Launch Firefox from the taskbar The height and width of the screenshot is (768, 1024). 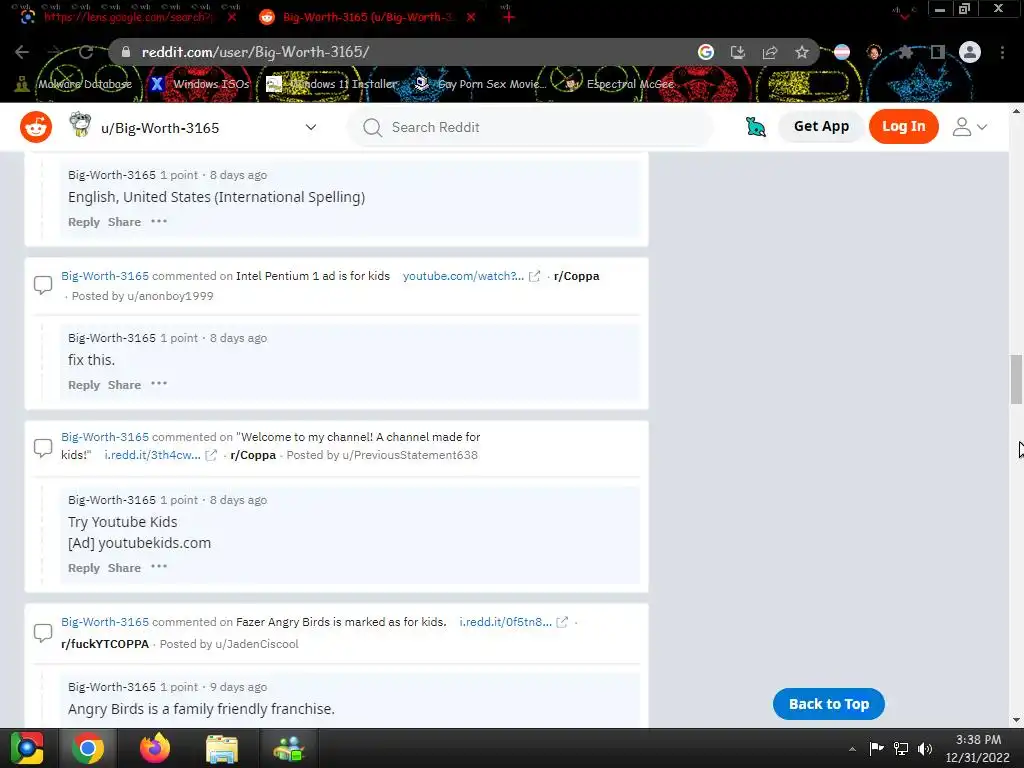(155, 748)
